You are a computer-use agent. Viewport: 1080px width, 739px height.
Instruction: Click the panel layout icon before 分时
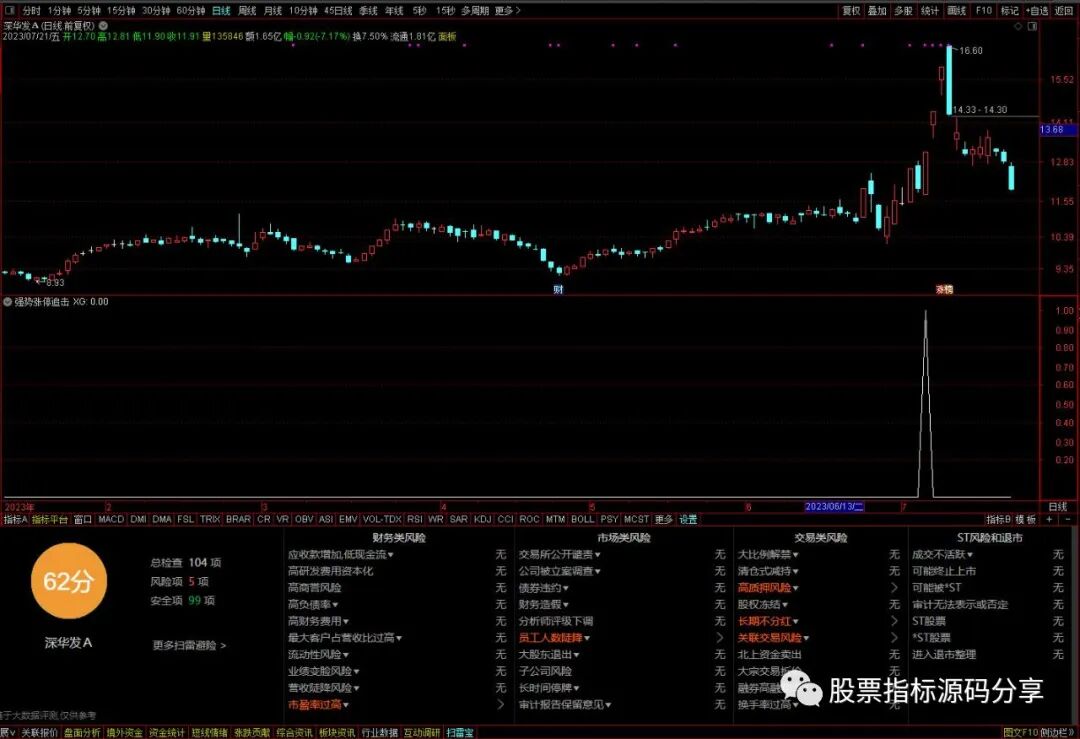10,10
